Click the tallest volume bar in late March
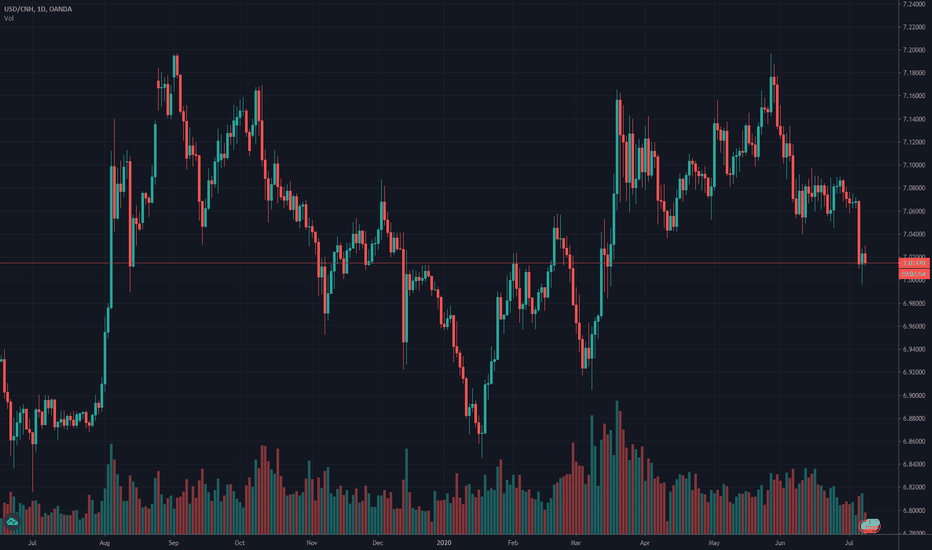Viewport: 932px width, 550px height. pos(617,467)
